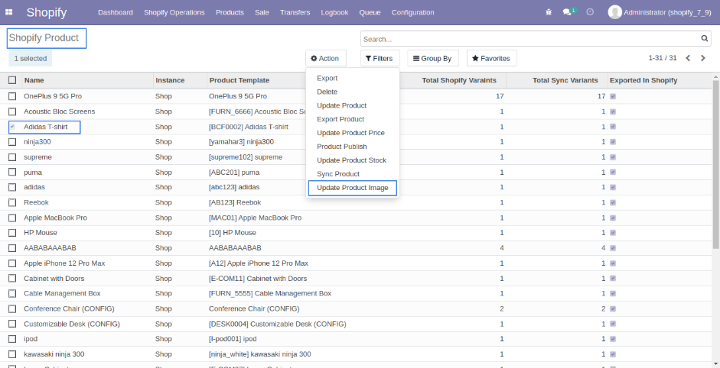This screenshot has width=720, height=368.
Task: Open the Transfers menu
Action: click(295, 12)
